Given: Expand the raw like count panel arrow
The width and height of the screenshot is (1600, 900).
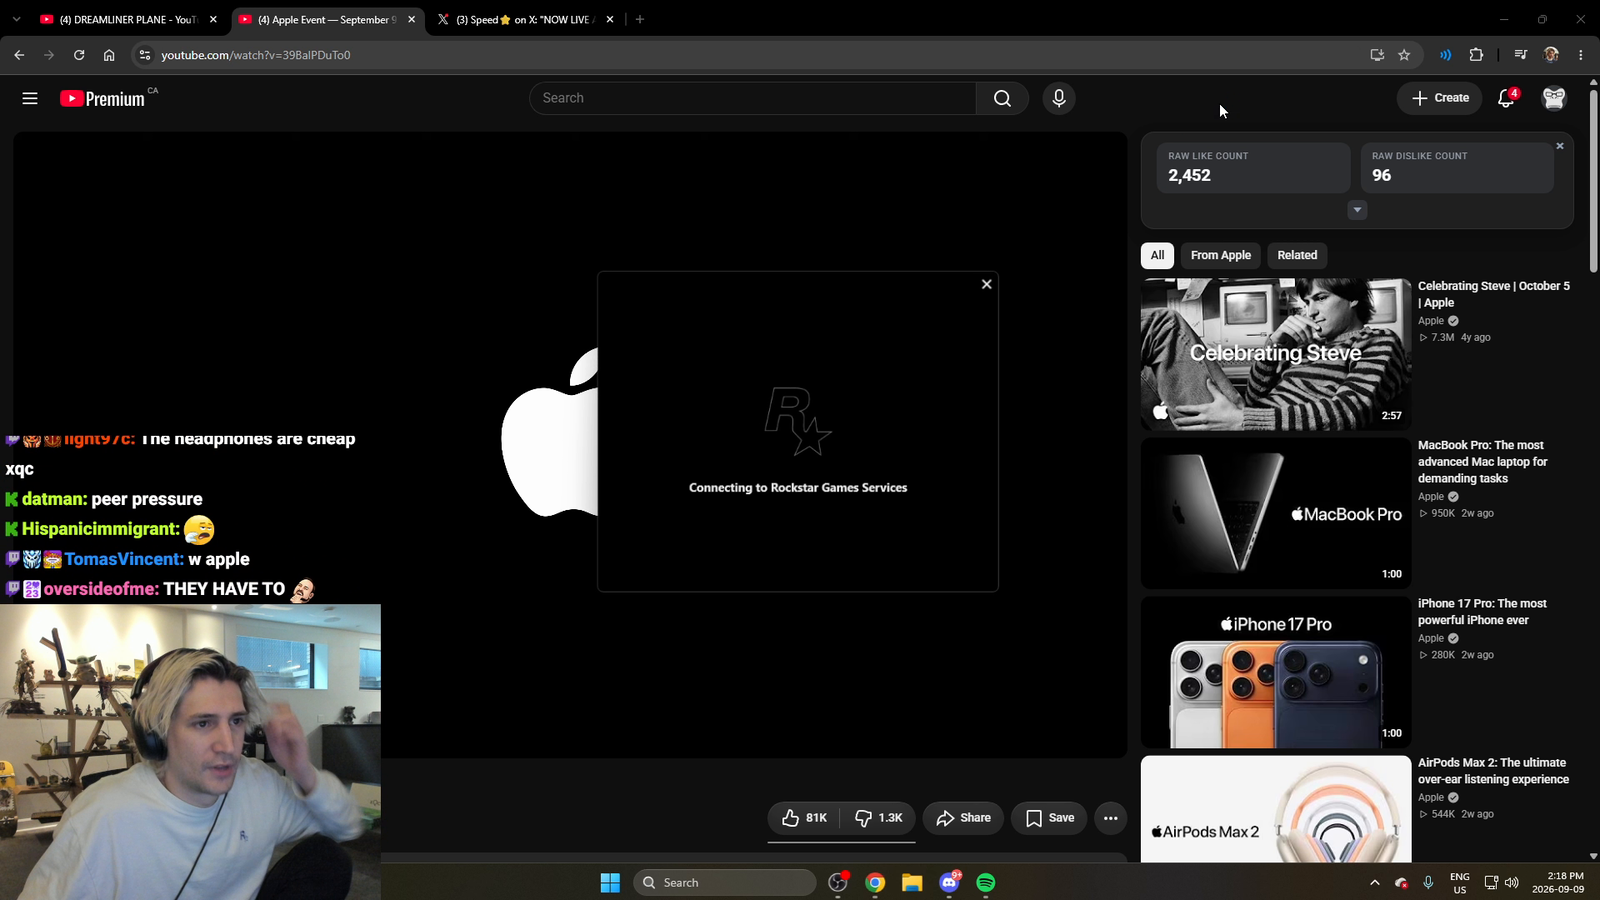Looking at the screenshot, I should [x=1357, y=210].
